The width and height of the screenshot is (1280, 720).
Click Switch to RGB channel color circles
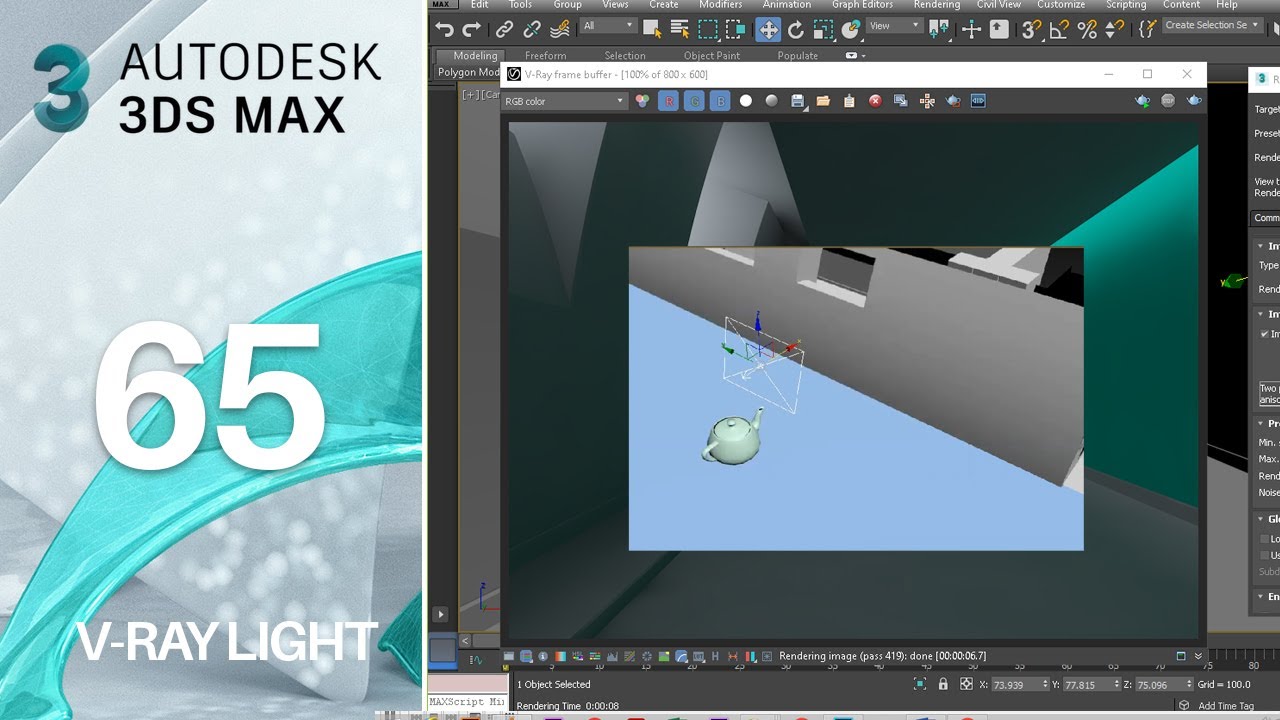click(x=642, y=101)
